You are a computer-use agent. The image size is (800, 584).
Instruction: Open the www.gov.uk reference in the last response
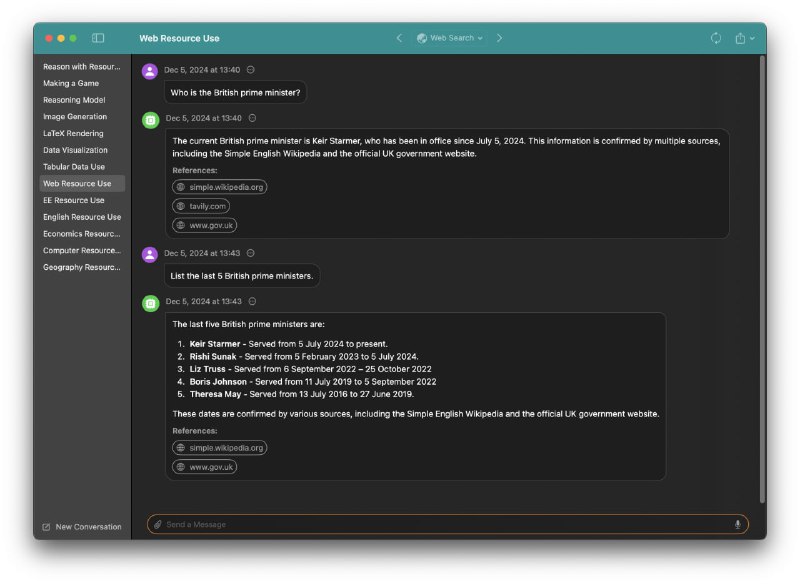click(205, 467)
